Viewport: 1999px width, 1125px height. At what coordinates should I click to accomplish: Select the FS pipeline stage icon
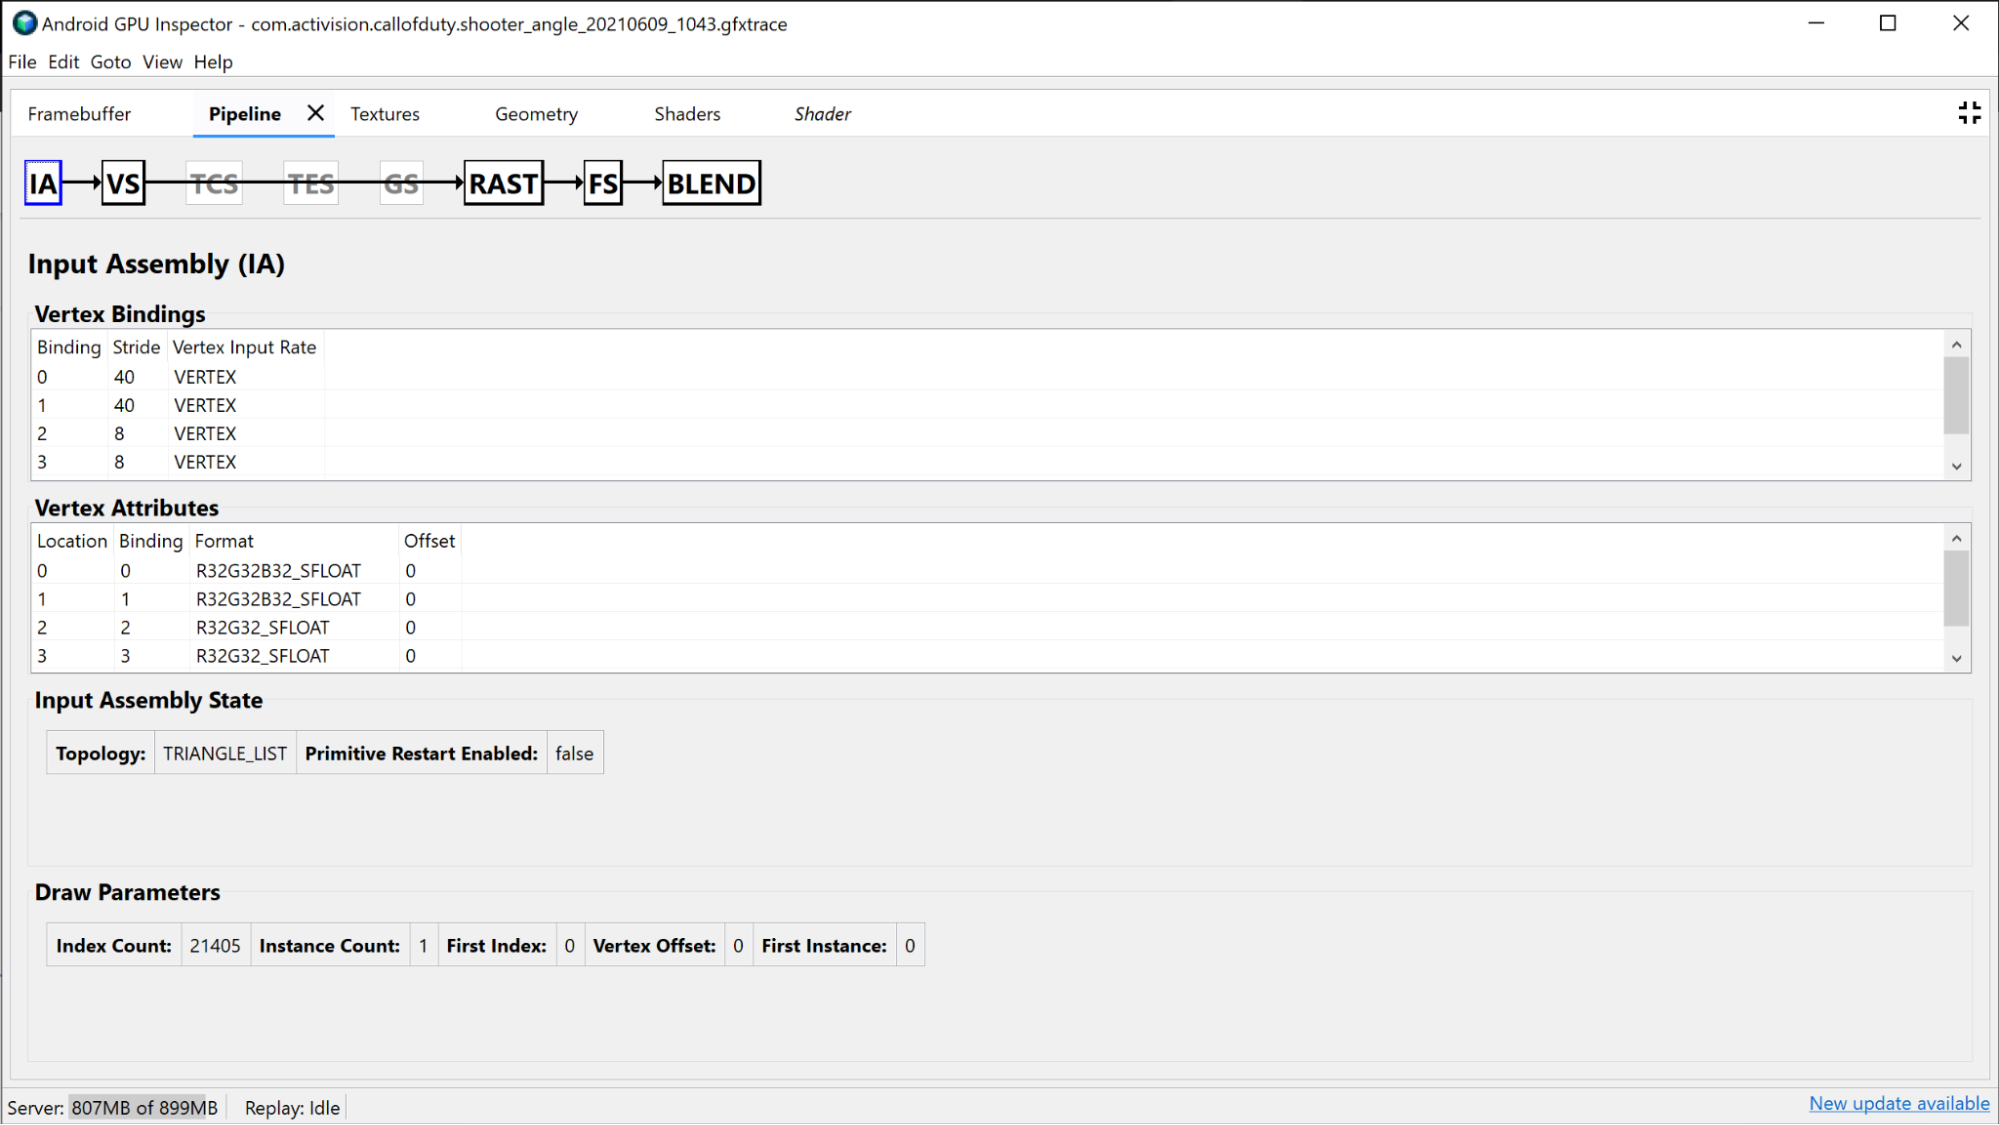601,183
